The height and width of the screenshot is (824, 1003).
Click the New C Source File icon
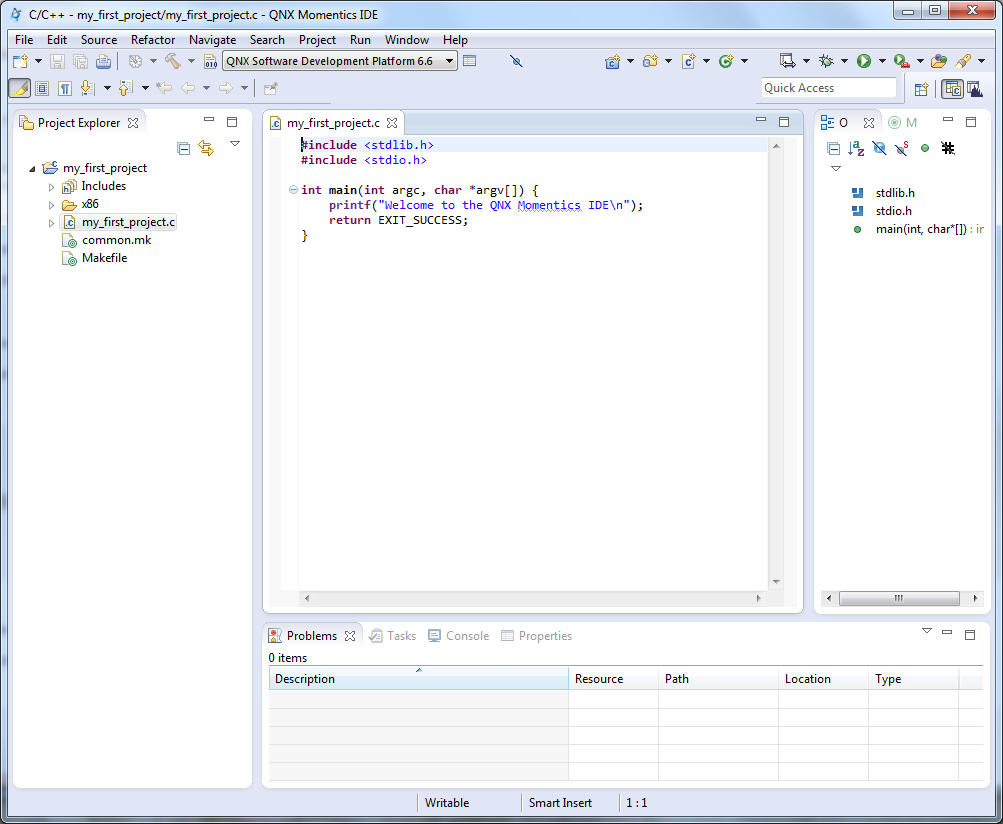click(688, 61)
